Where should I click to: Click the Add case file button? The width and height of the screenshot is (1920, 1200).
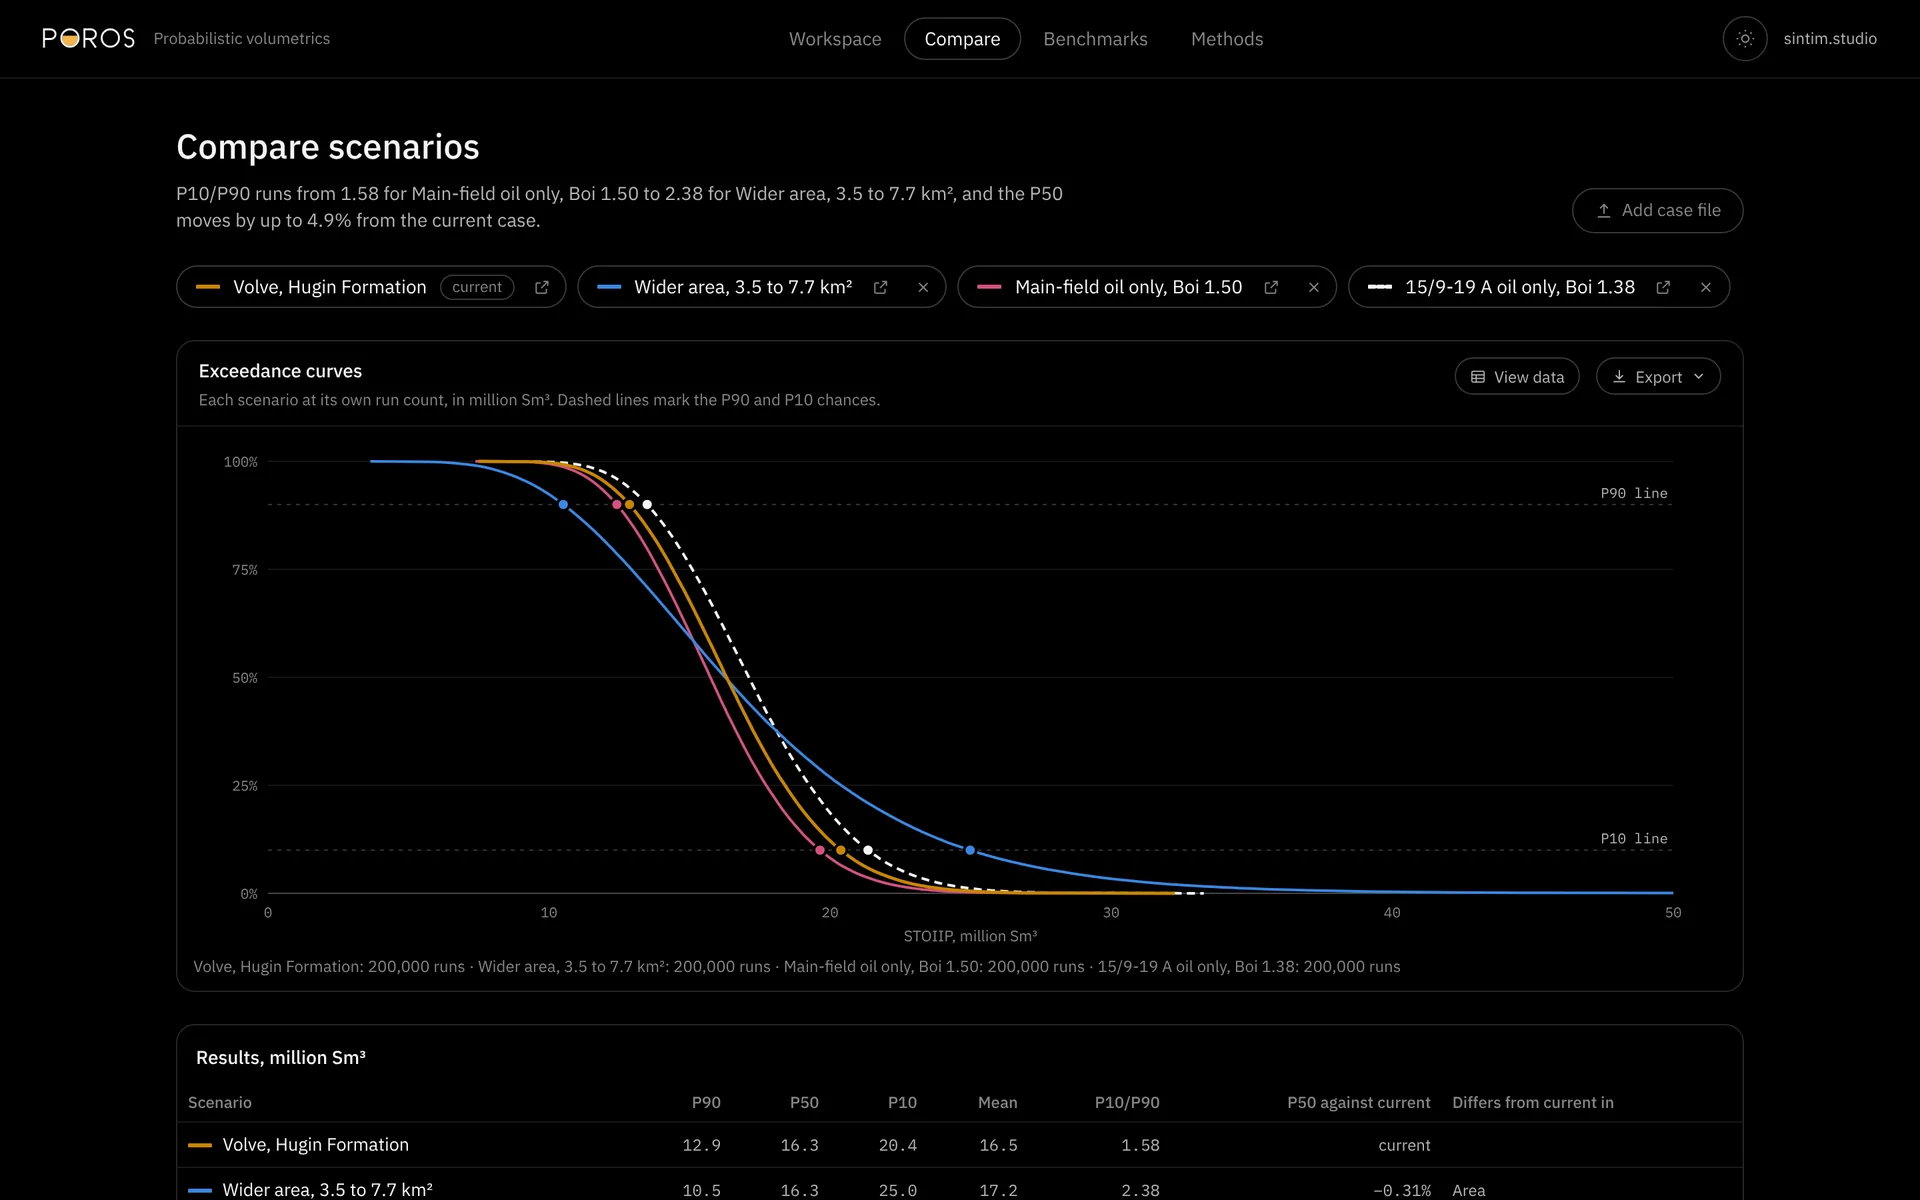[1657, 210]
